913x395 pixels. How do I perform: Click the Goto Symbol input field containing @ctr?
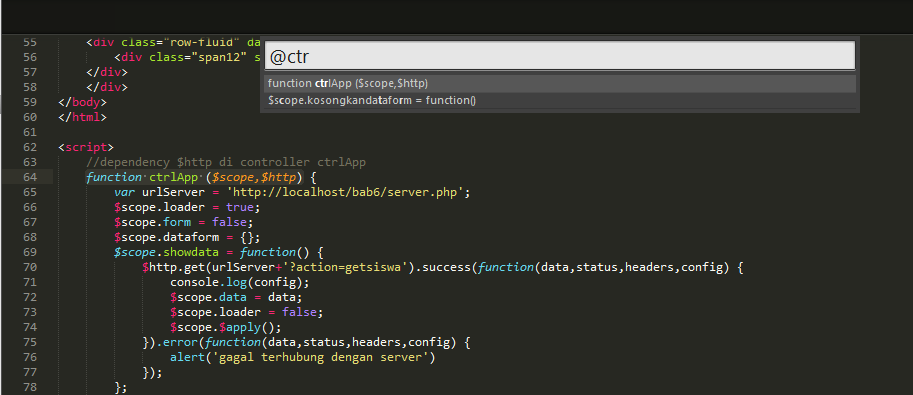click(x=560, y=57)
